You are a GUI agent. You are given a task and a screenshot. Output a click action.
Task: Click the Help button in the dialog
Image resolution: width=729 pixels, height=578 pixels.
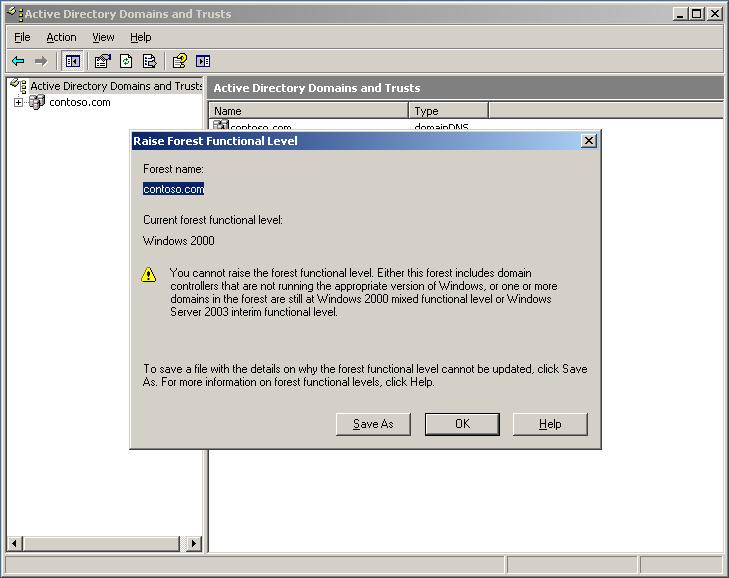point(550,424)
